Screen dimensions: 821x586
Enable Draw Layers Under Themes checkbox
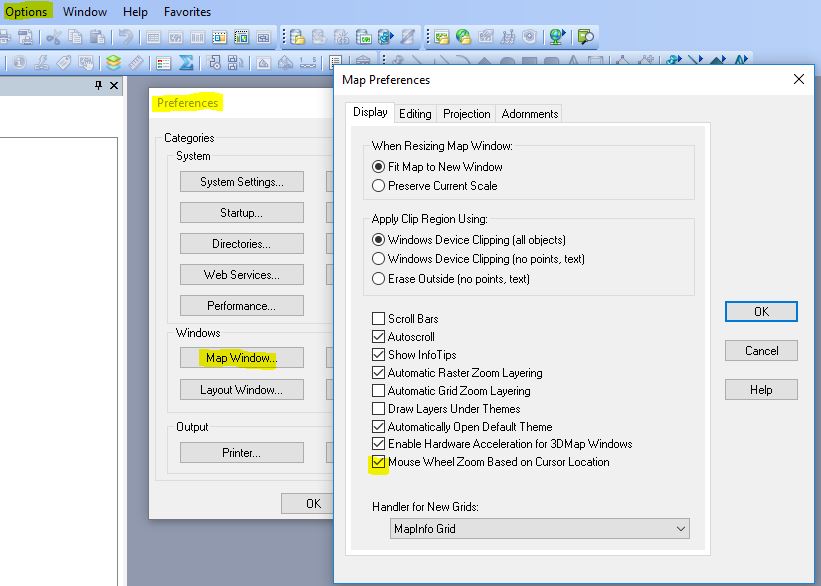(378, 408)
